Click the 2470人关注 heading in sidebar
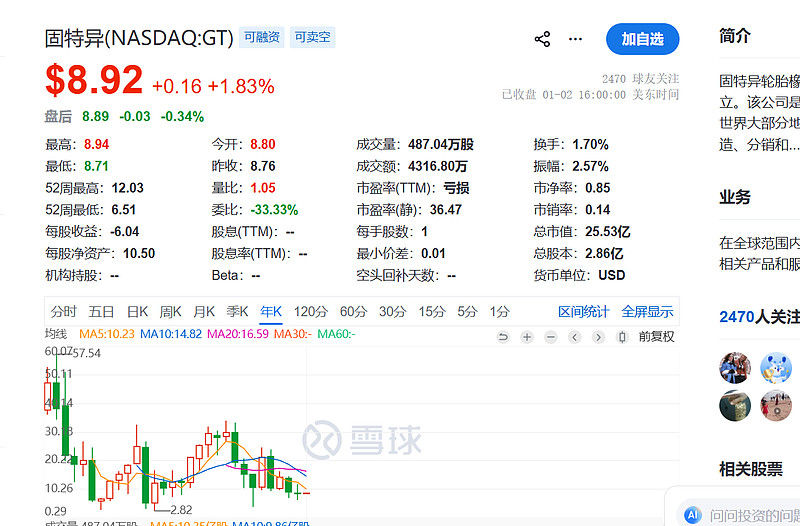The height and width of the screenshot is (526, 800). pos(759,317)
